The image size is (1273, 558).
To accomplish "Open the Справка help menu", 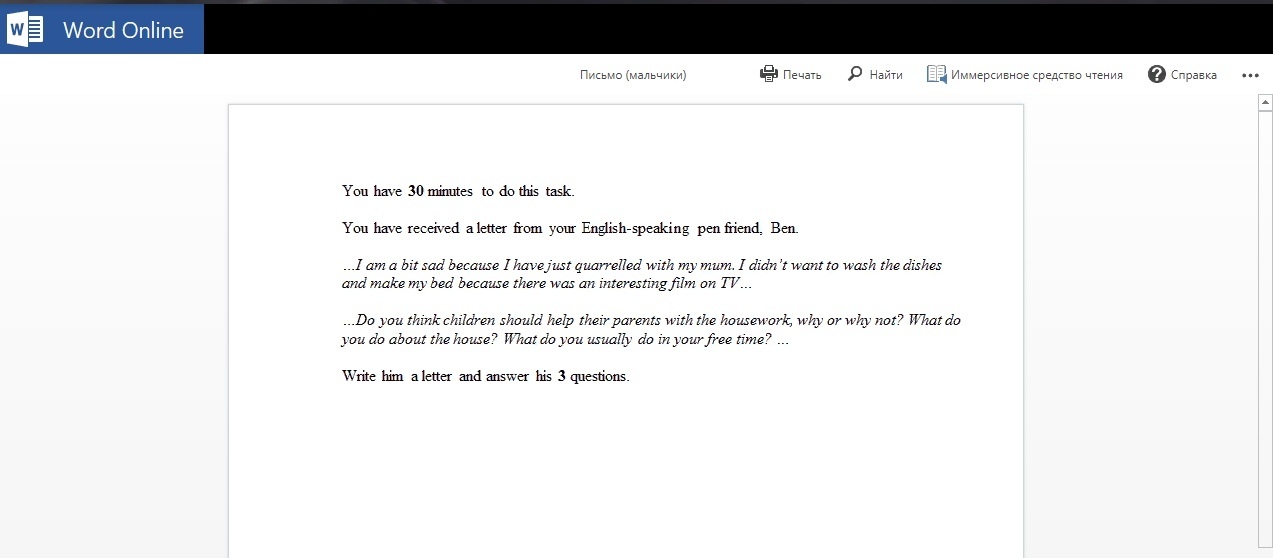I will 1183,74.
